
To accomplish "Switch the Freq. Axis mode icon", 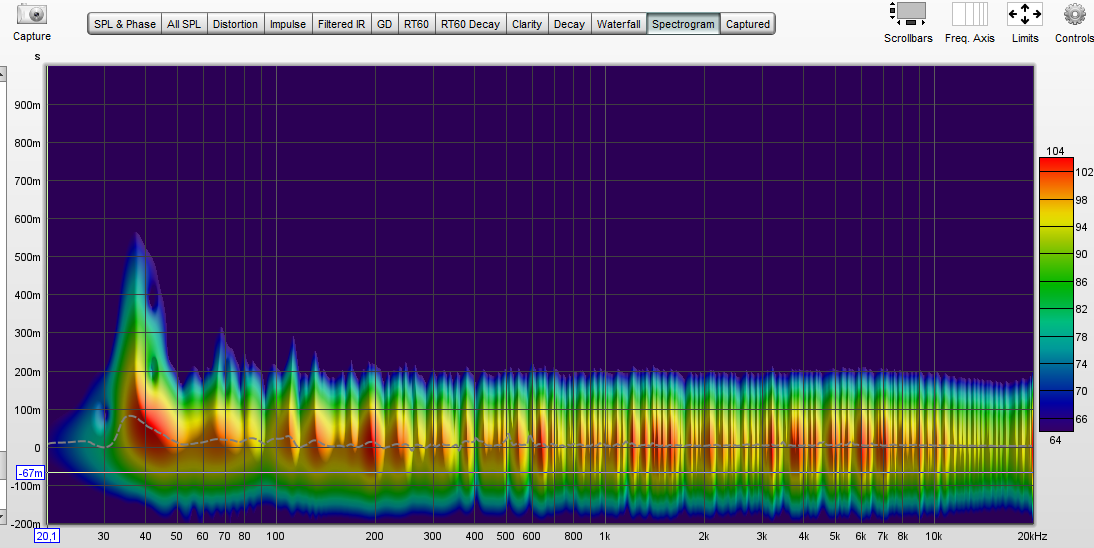I will (x=969, y=14).
